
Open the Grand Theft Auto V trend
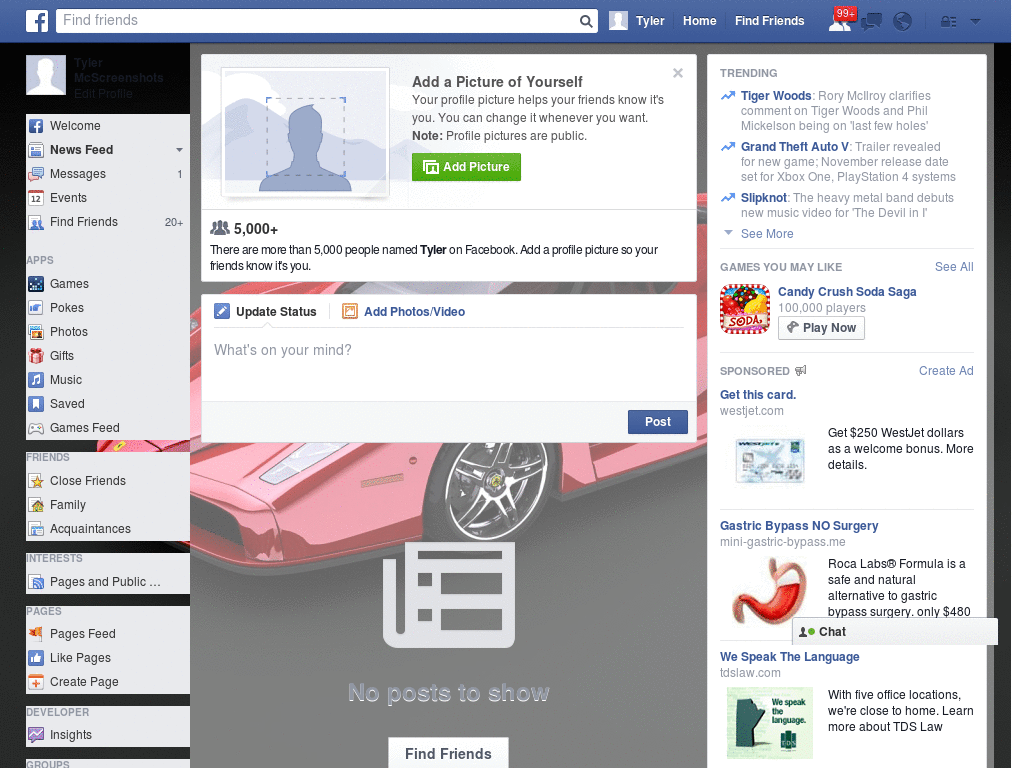pos(795,147)
